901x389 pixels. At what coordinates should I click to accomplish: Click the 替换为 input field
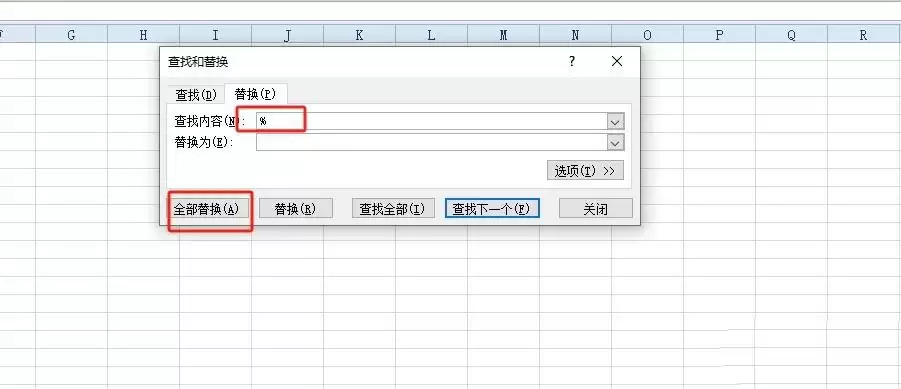(x=432, y=142)
